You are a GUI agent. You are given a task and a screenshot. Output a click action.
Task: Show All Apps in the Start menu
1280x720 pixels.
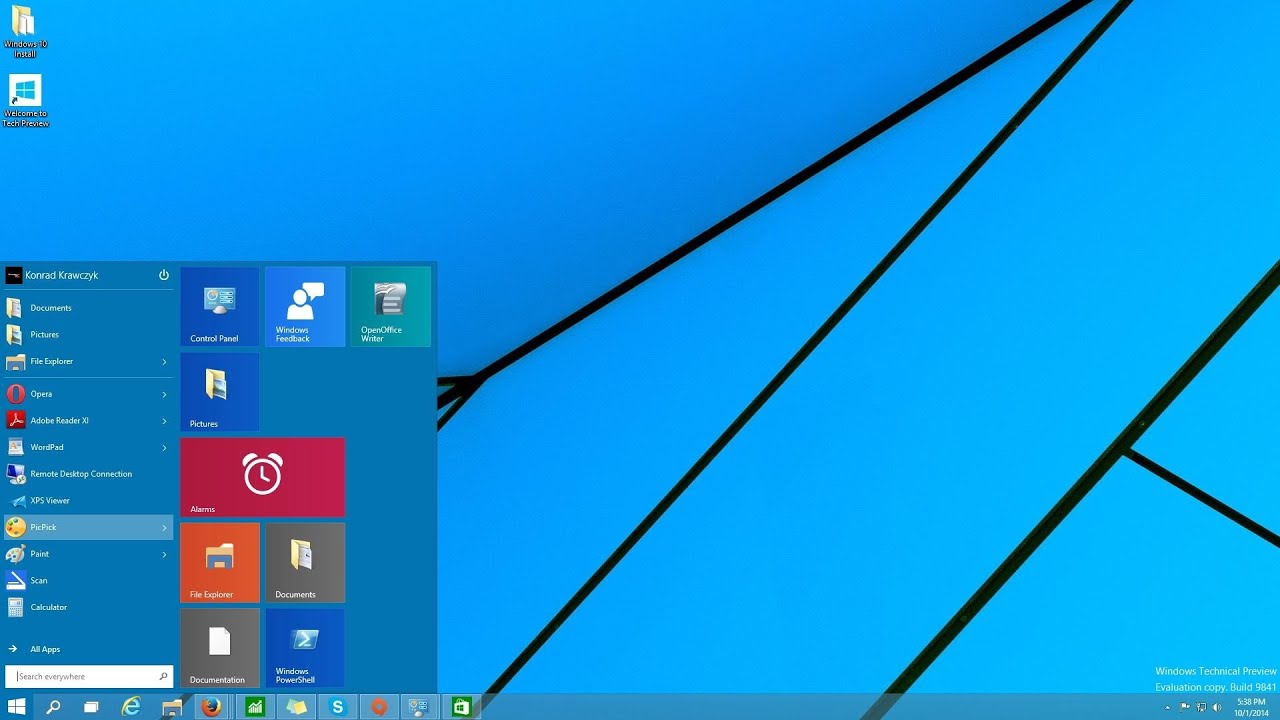click(88, 649)
